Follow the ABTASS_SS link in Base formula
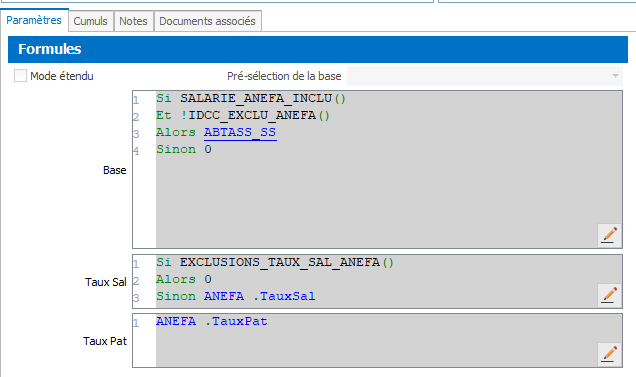 pos(240,132)
